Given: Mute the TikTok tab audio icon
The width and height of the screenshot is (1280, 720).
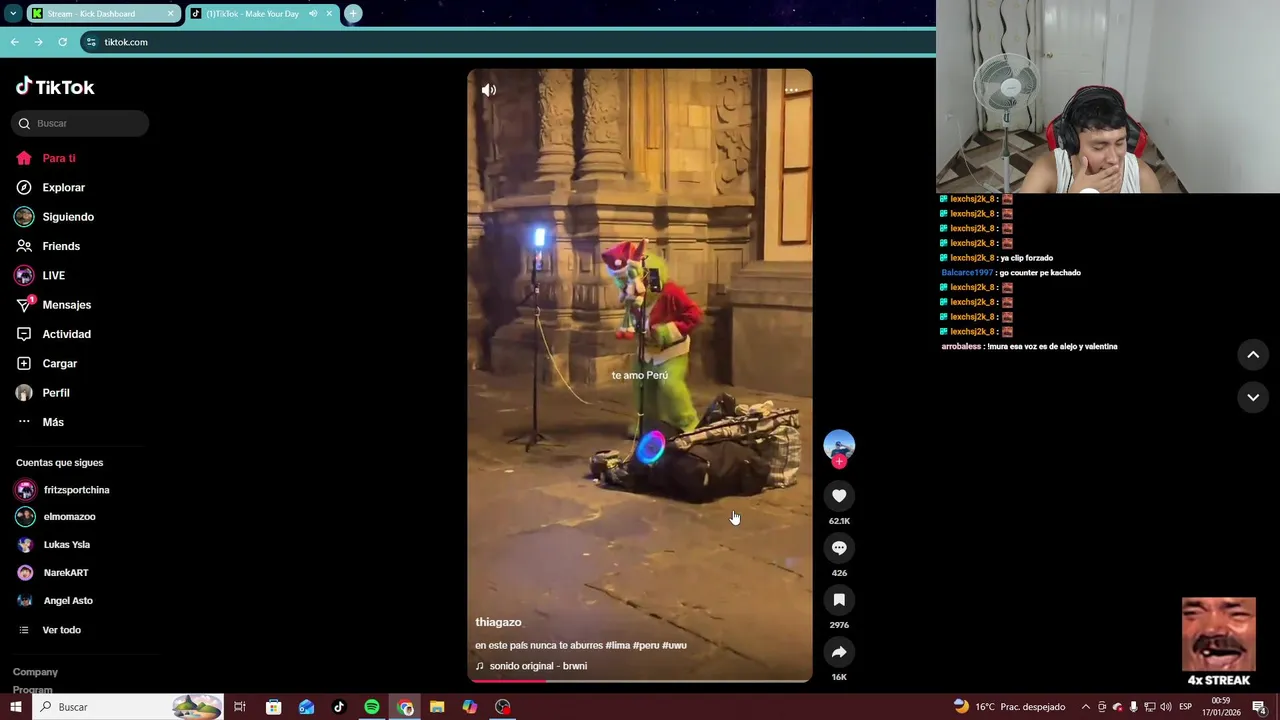Looking at the screenshot, I should (313, 14).
